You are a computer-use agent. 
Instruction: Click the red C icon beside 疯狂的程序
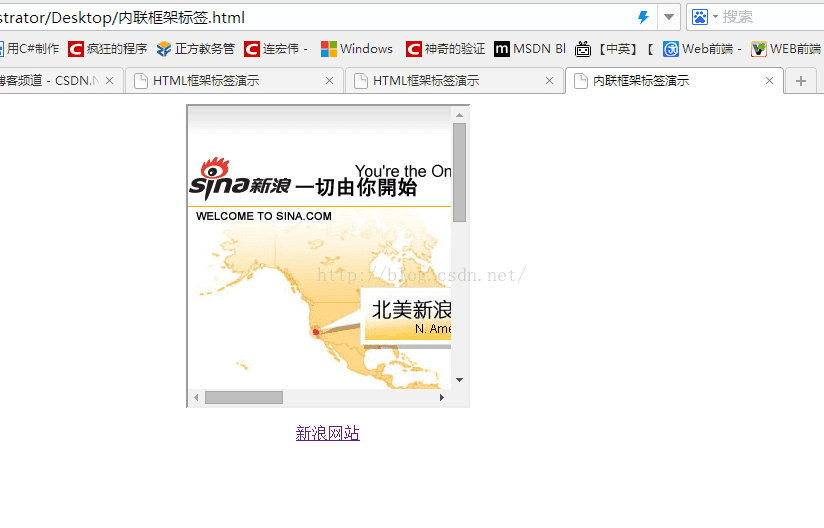point(76,49)
